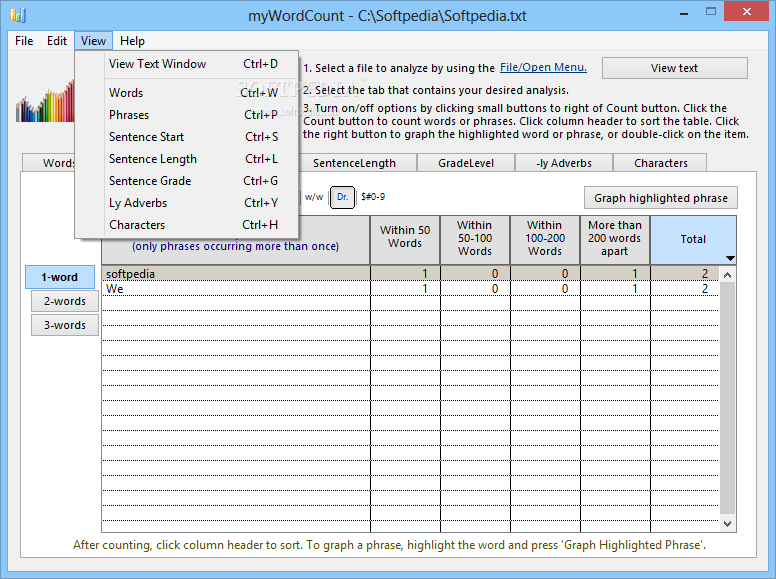
Task: Sort by More than 200 words apart header
Action: tap(615, 240)
